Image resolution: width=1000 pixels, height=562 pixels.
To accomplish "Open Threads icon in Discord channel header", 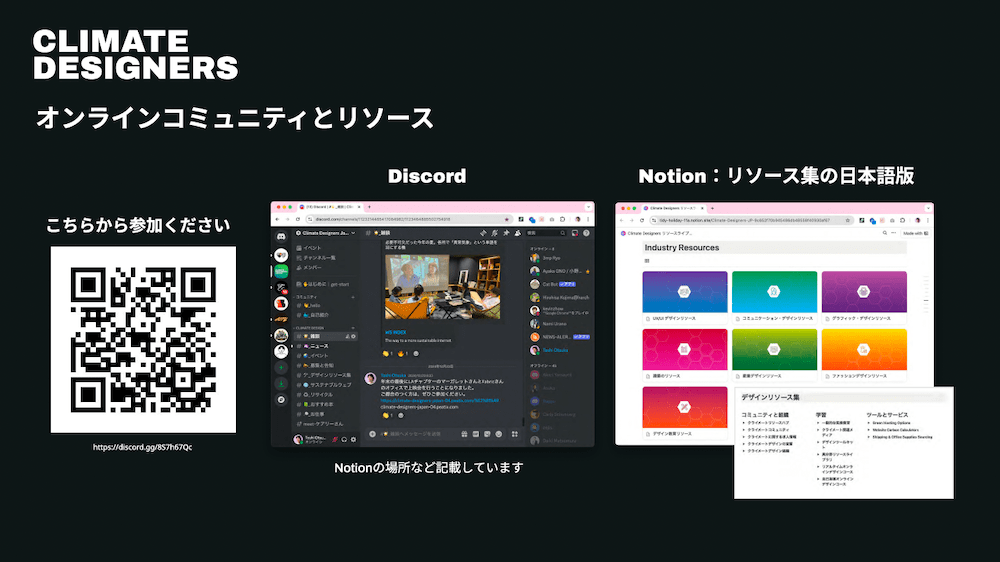I will pyautogui.click(x=483, y=233).
